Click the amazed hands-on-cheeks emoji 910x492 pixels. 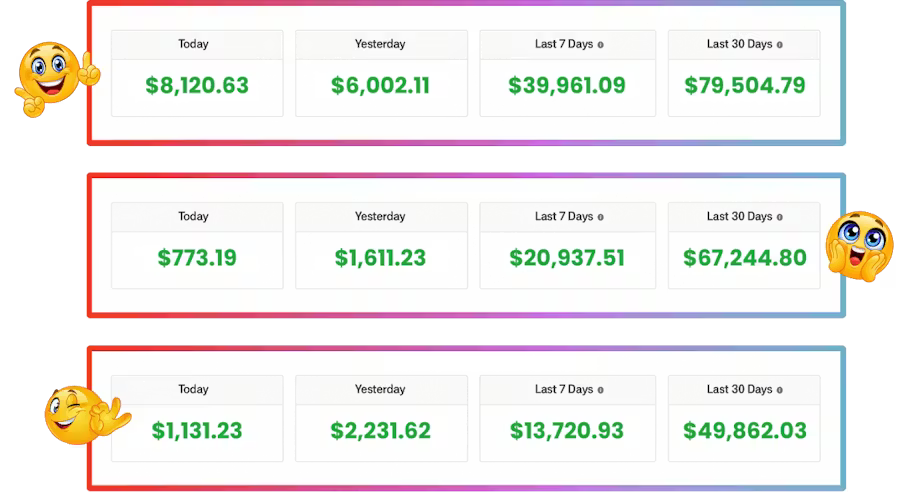click(860, 244)
